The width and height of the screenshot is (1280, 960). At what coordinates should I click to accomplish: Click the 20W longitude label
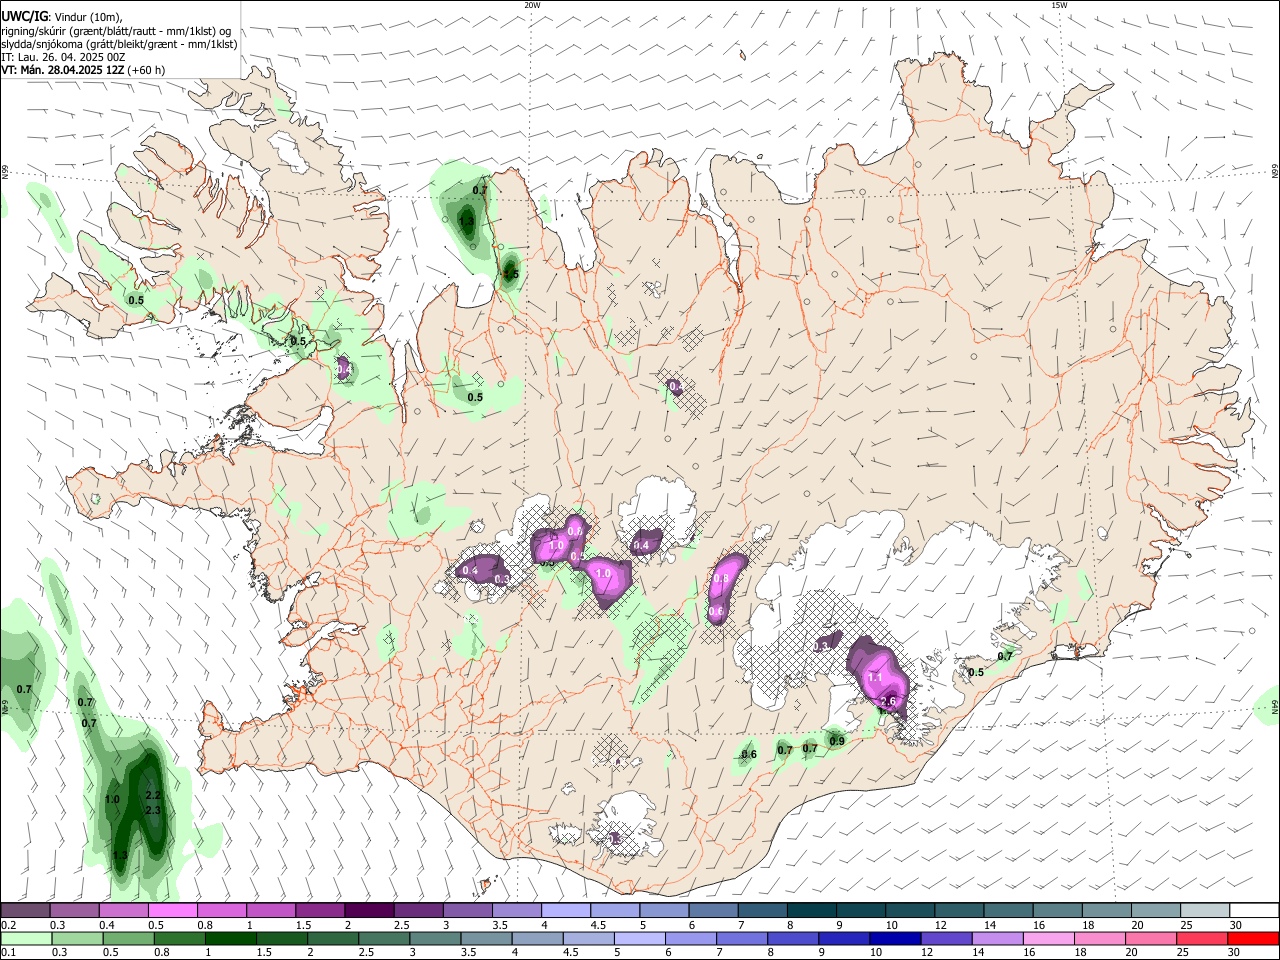pyautogui.click(x=532, y=5)
